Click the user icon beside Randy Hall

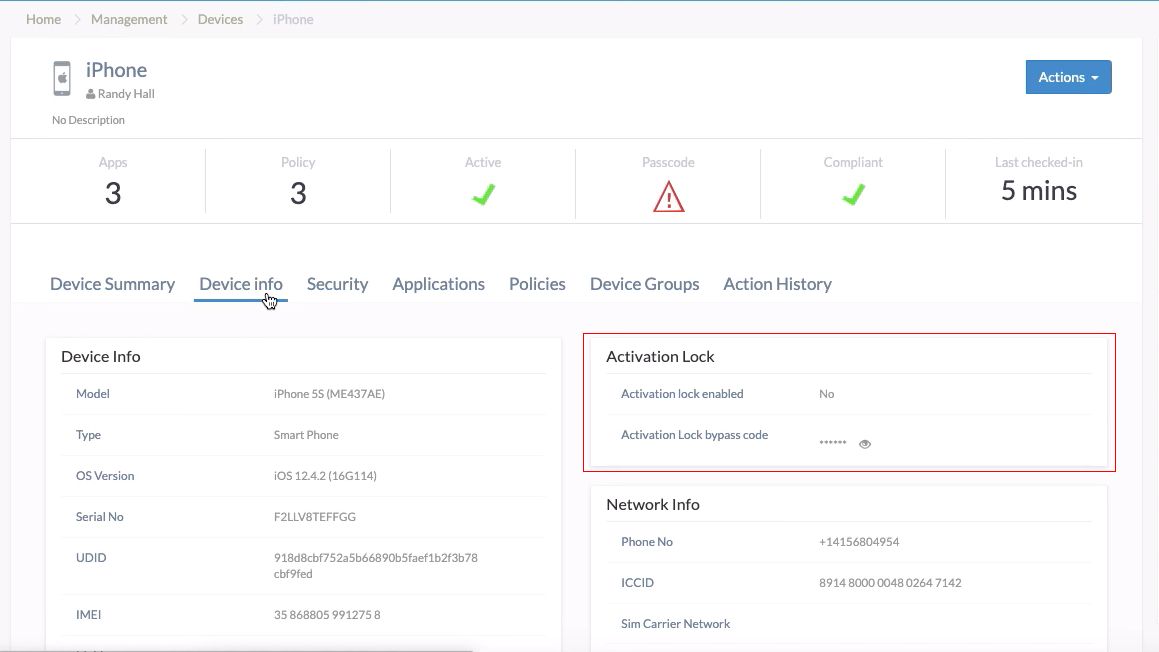90,95
